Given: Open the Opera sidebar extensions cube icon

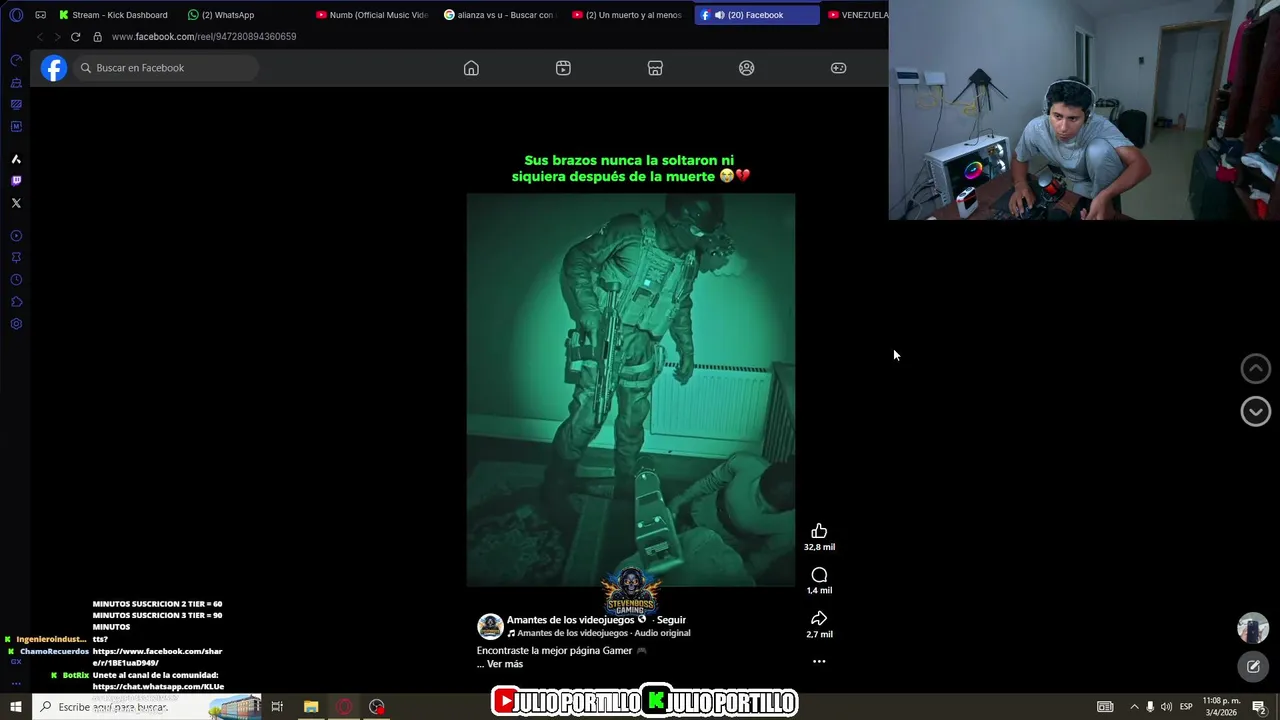Looking at the screenshot, I should [x=16, y=302].
